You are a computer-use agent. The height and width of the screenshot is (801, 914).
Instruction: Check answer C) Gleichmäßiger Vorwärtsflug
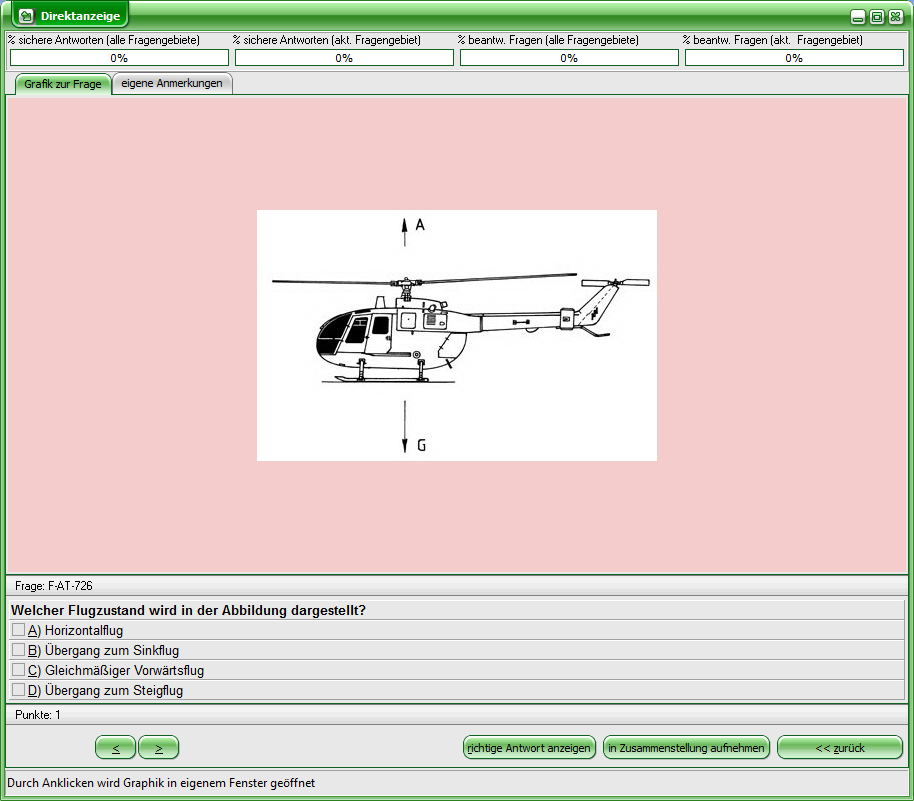pos(19,669)
